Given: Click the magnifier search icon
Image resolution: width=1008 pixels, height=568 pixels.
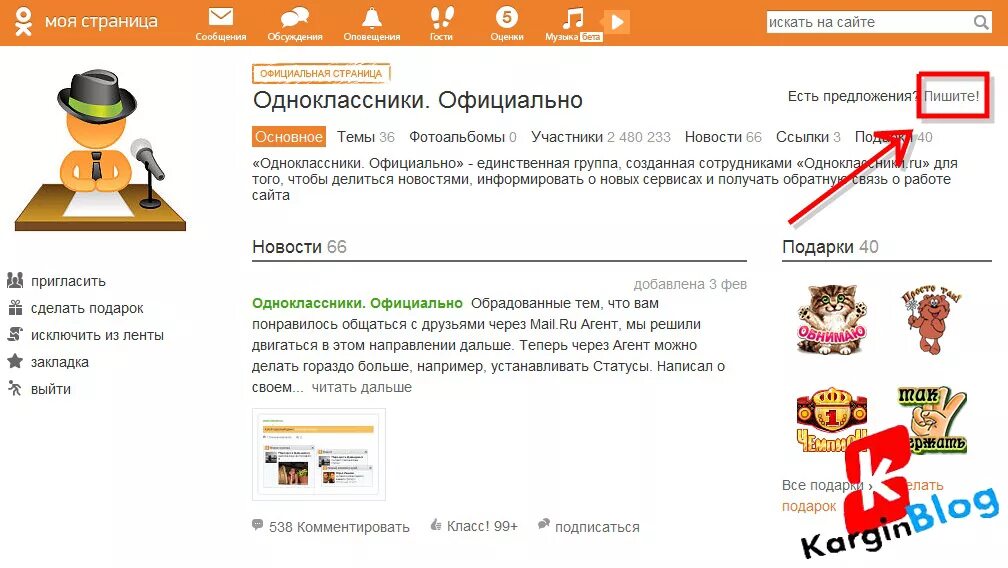Looking at the screenshot, I should pyautogui.click(x=981, y=22).
